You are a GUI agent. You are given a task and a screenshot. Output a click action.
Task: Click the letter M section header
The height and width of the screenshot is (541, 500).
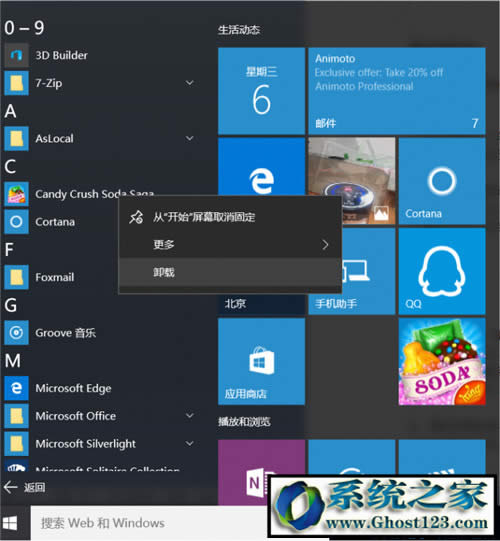(x=13, y=361)
